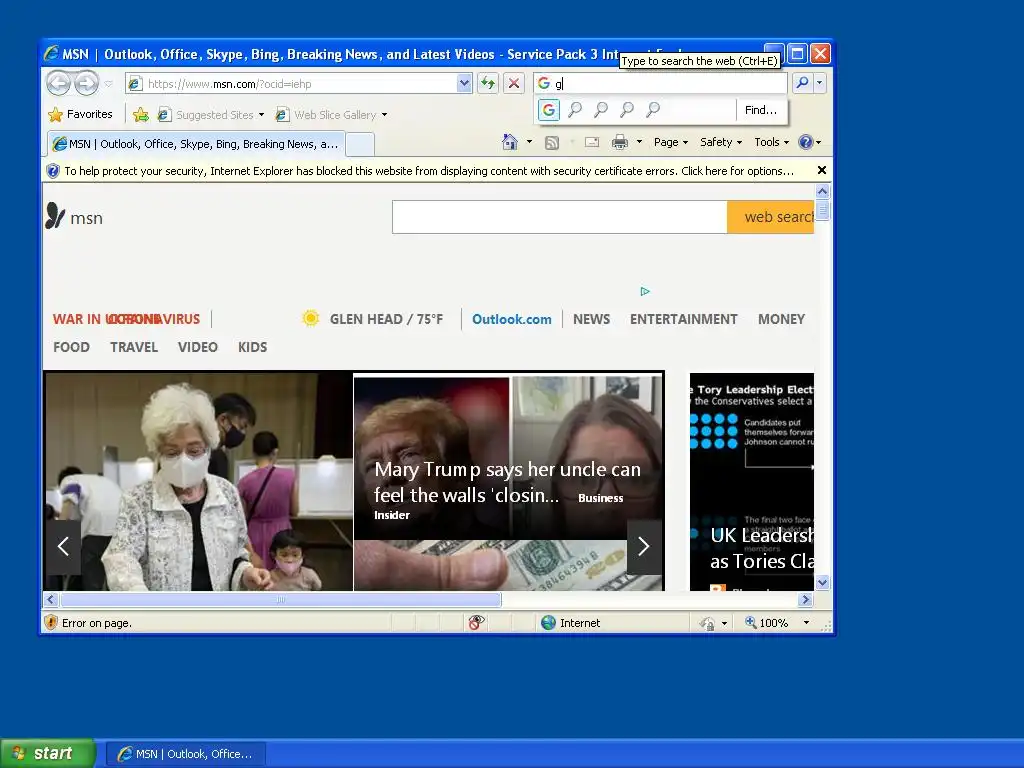Open the Safety menu
This screenshot has height=768, width=1024.
point(721,142)
